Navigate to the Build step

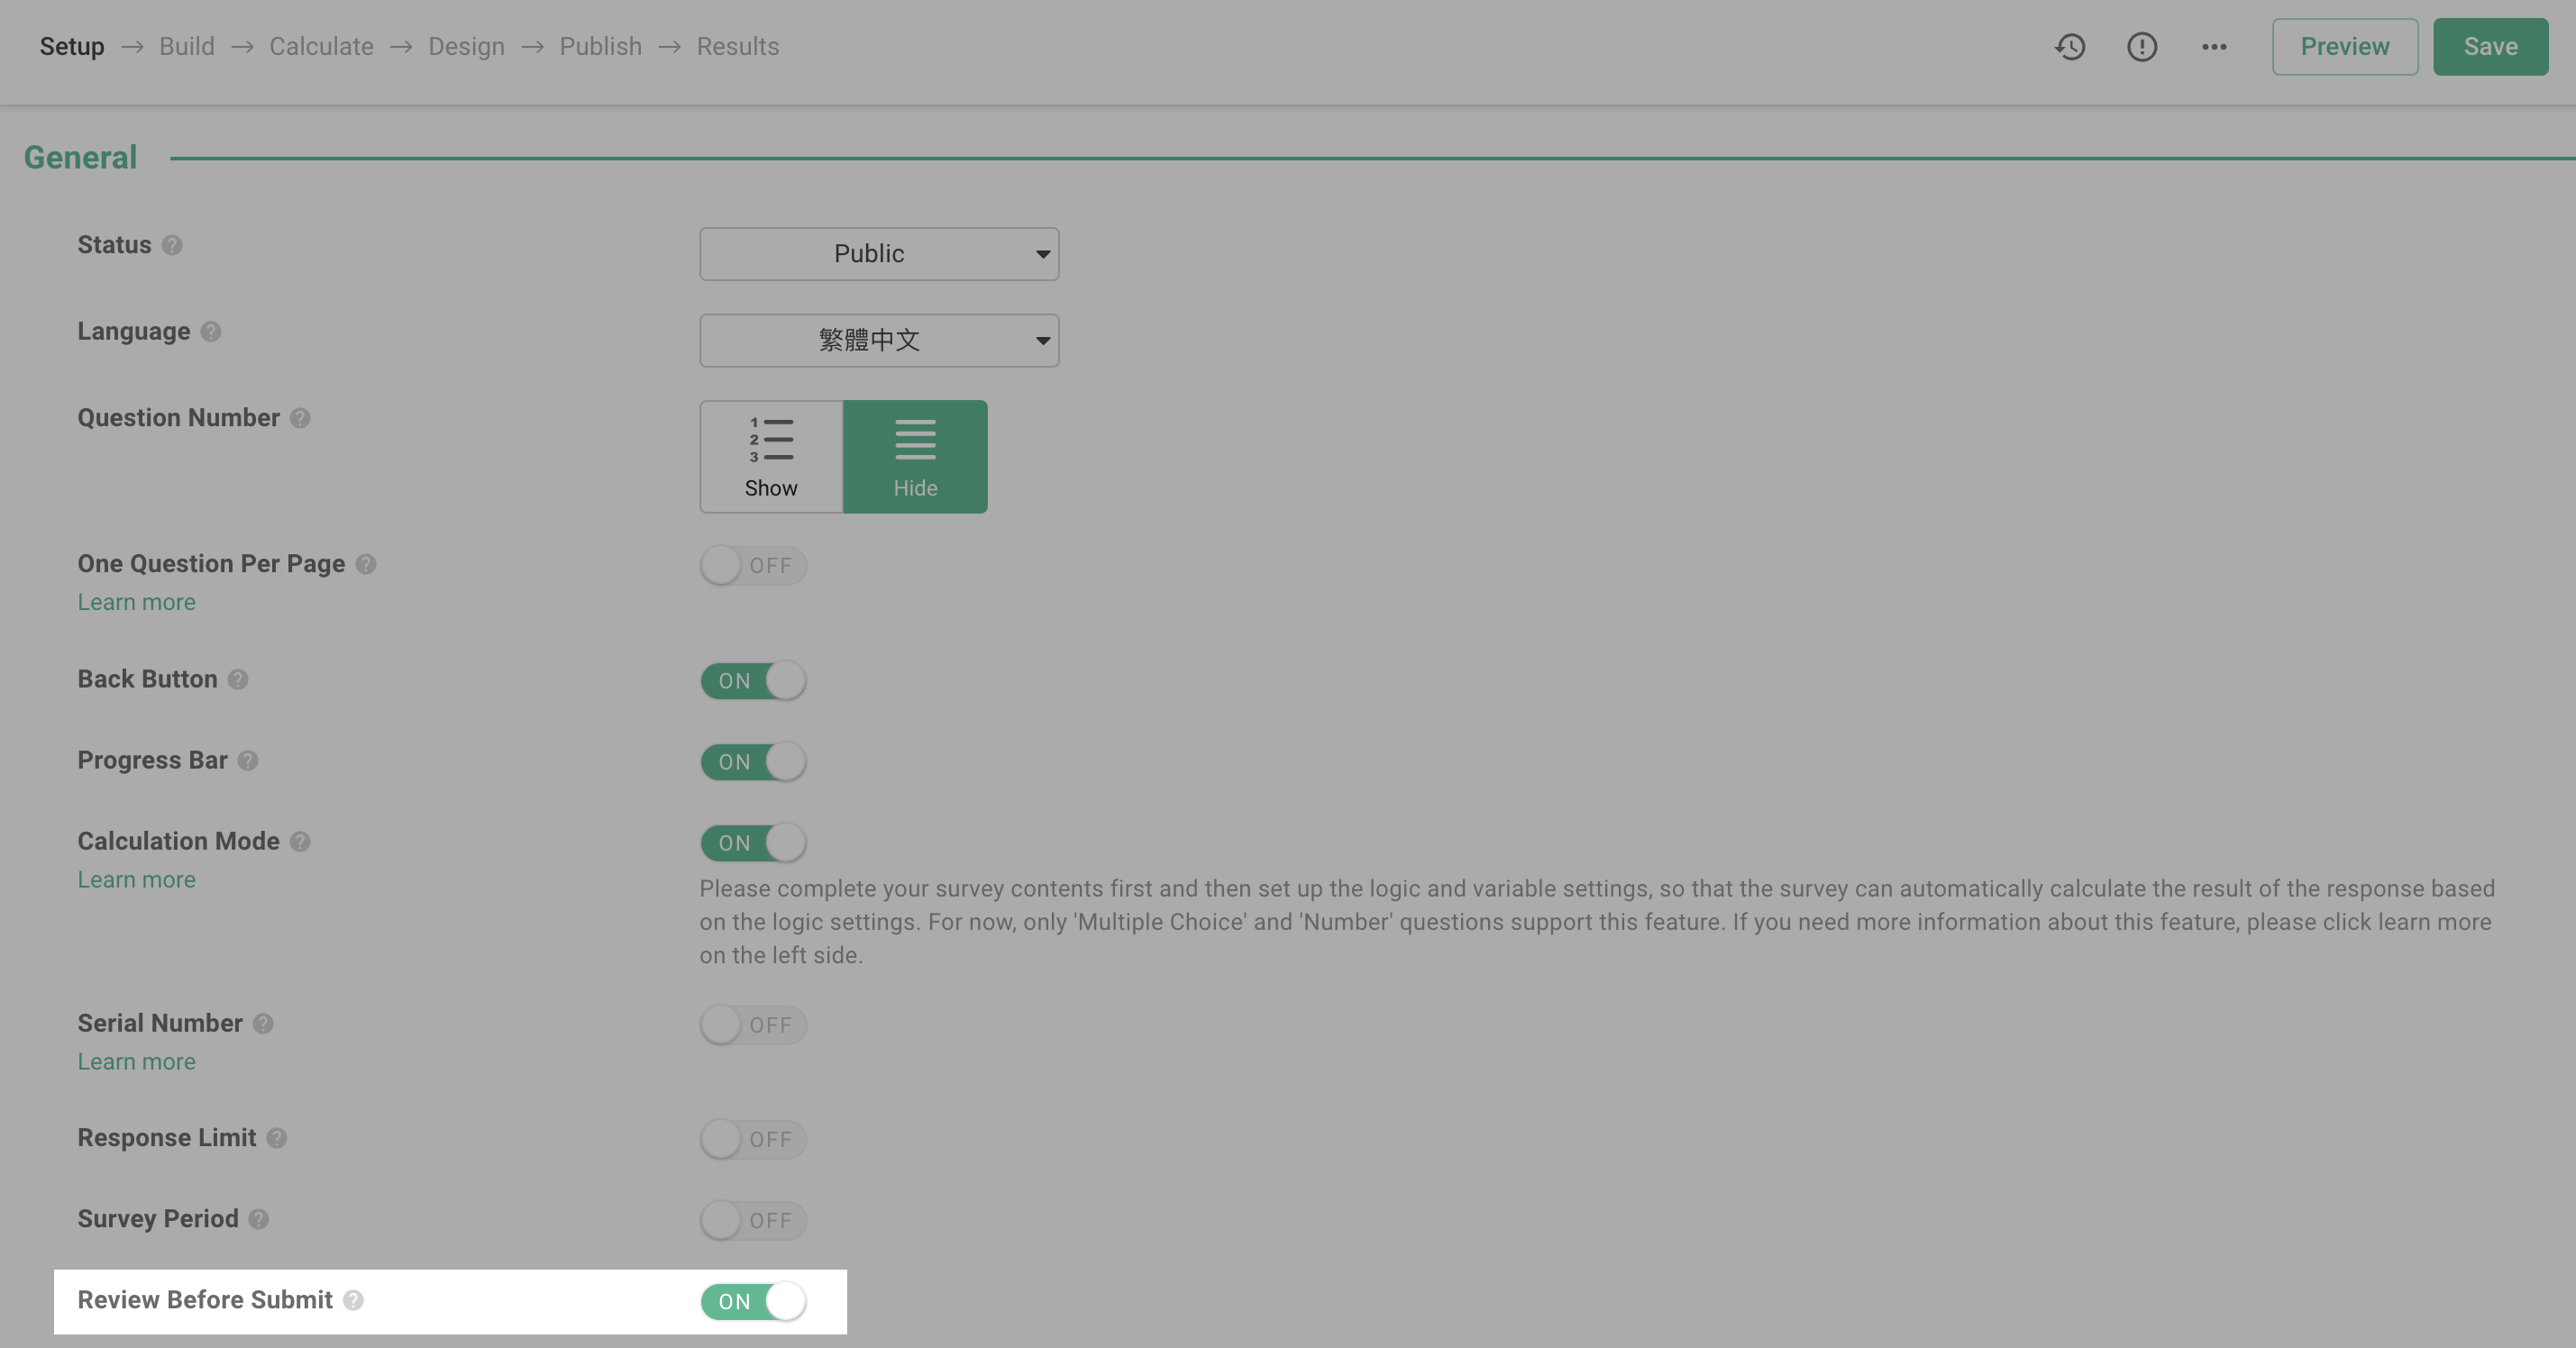[186, 46]
